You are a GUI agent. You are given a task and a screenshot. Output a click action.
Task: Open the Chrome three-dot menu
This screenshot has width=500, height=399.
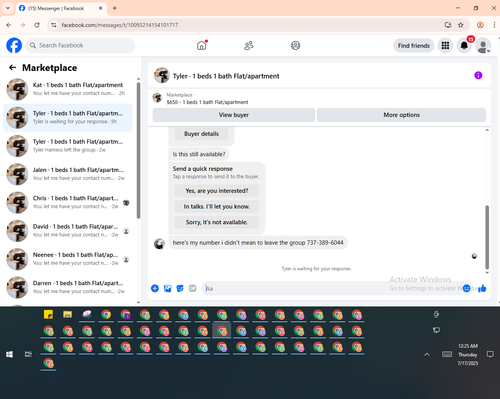tap(494, 25)
